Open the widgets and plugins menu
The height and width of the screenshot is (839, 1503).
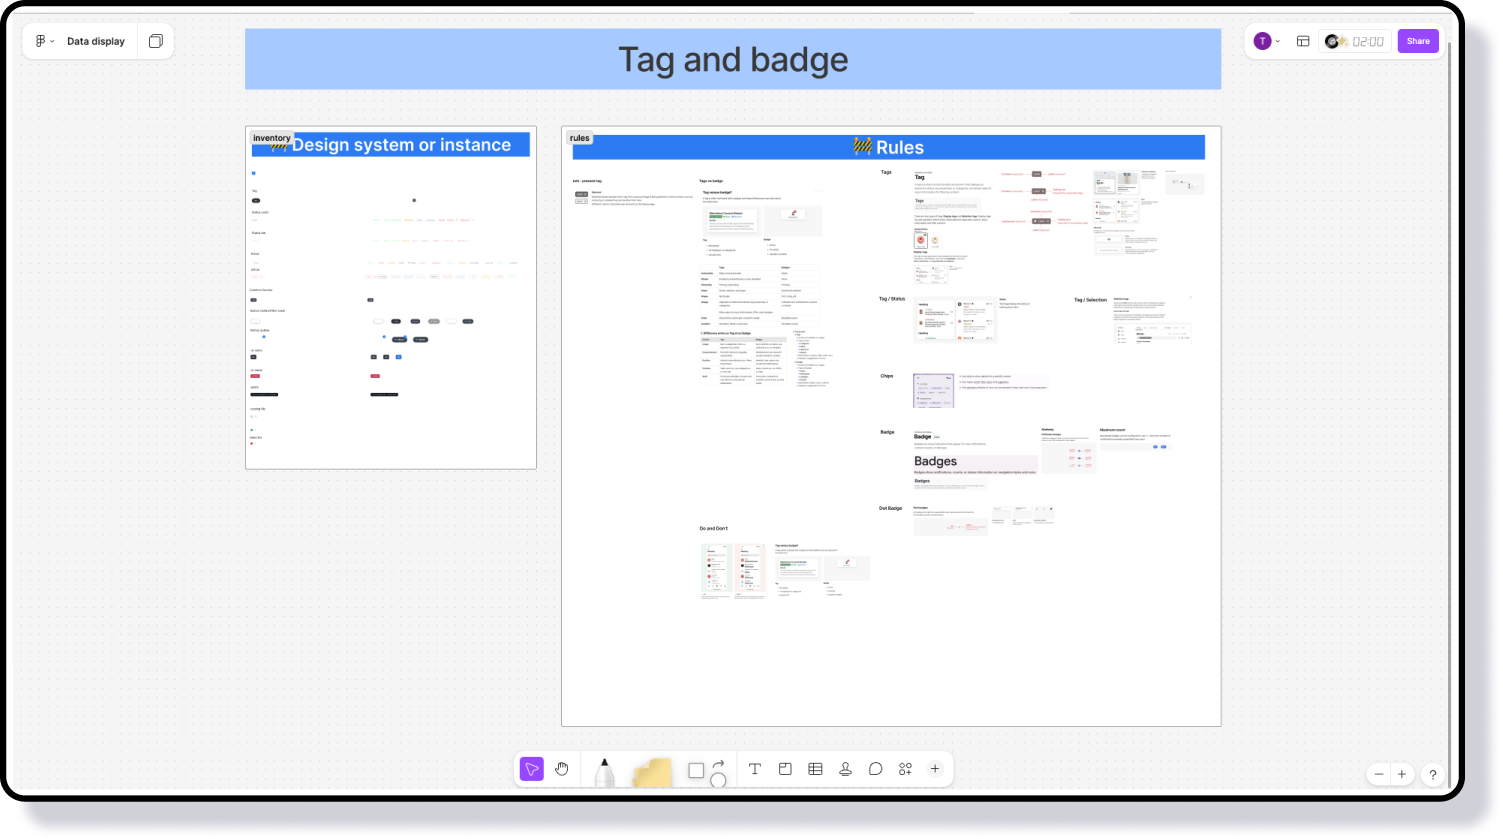[905, 769]
